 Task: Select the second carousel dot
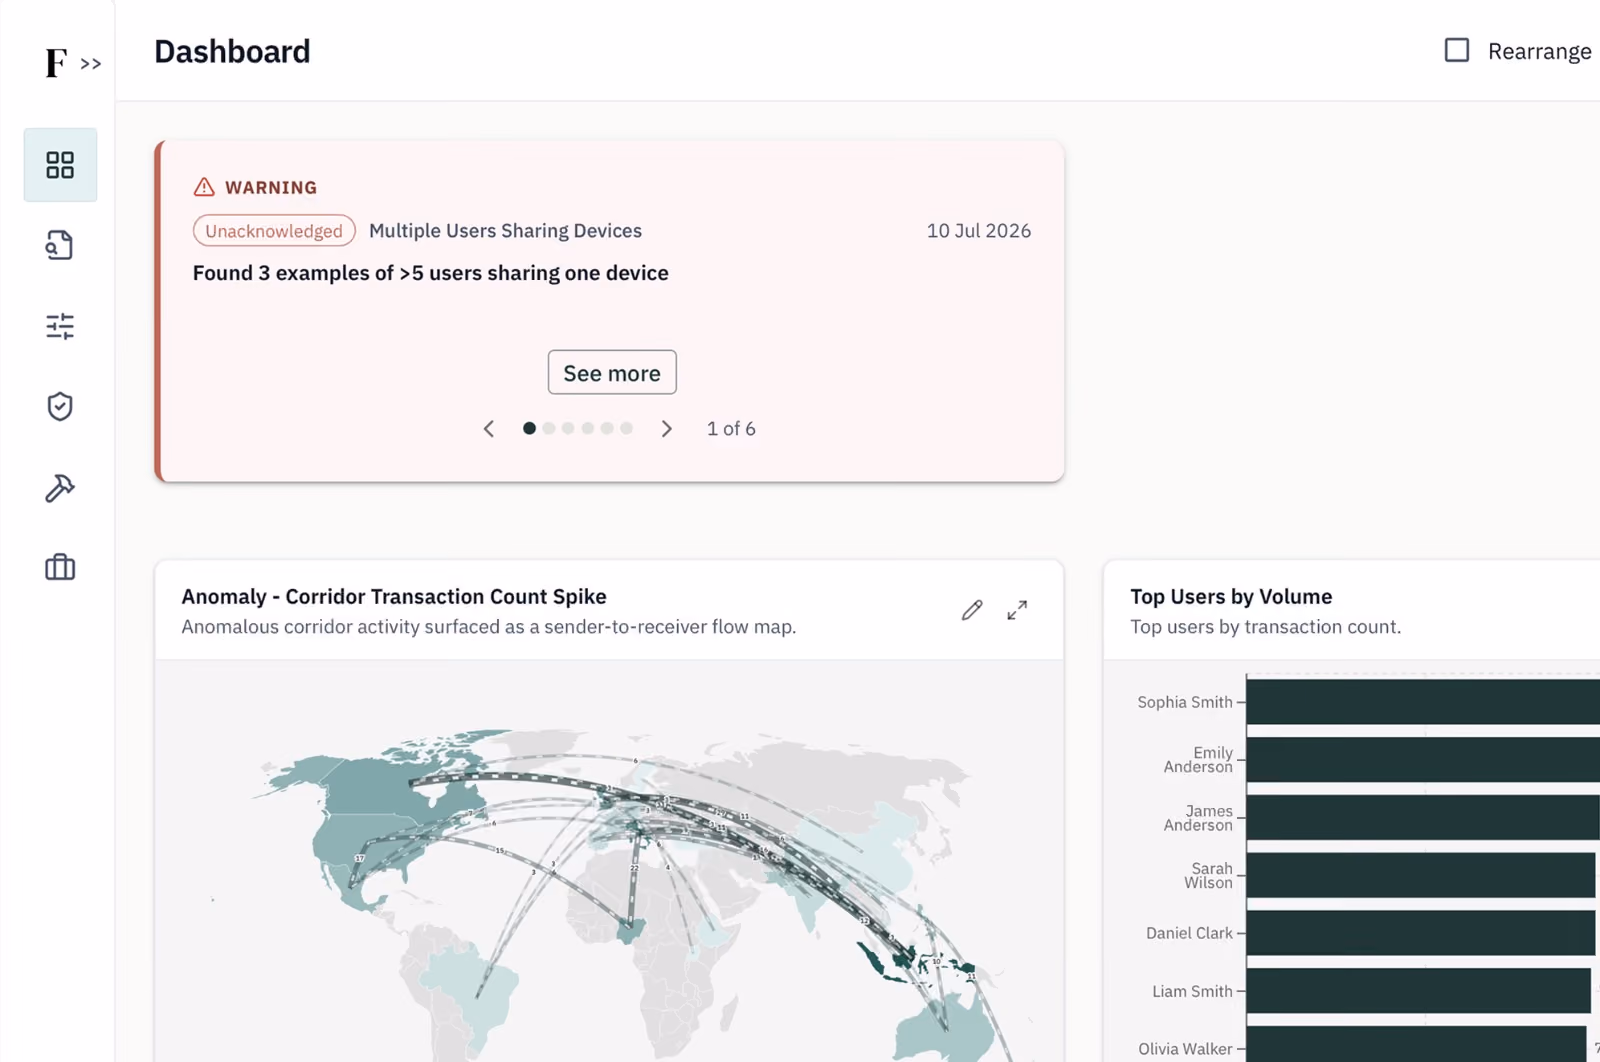click(549, 428)
